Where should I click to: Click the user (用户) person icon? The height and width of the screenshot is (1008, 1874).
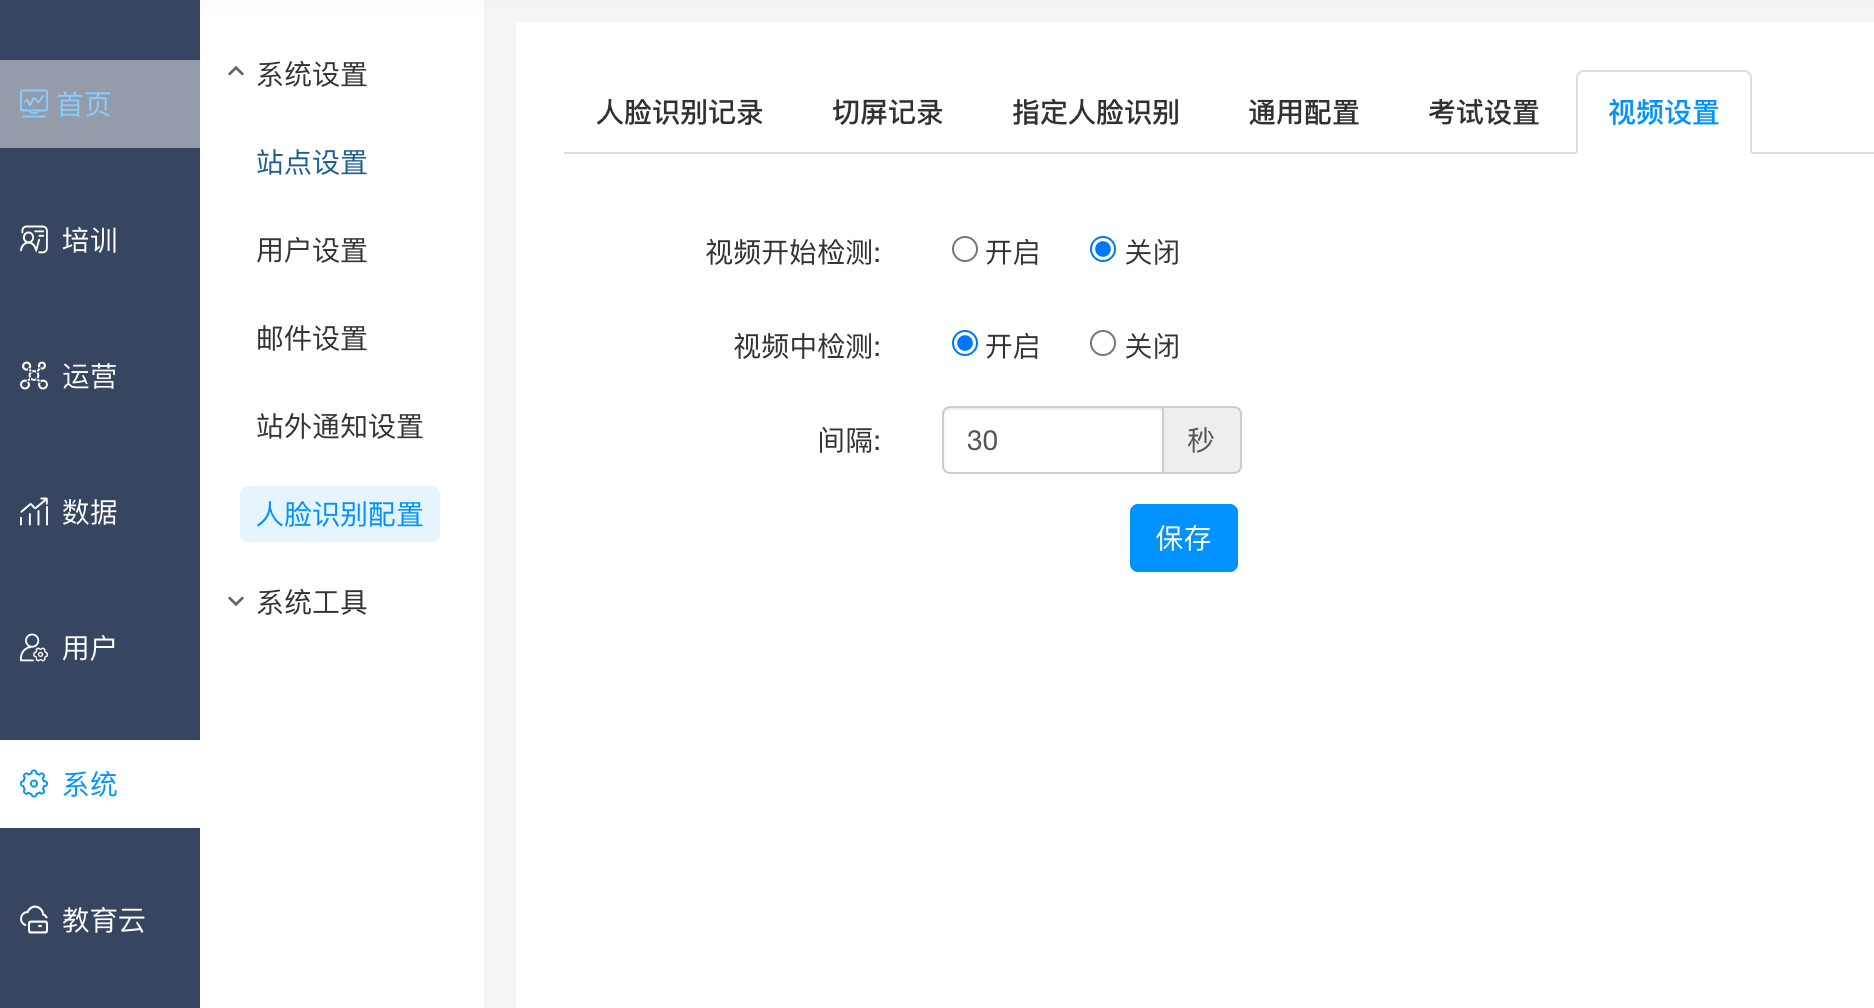pos(34,648)
